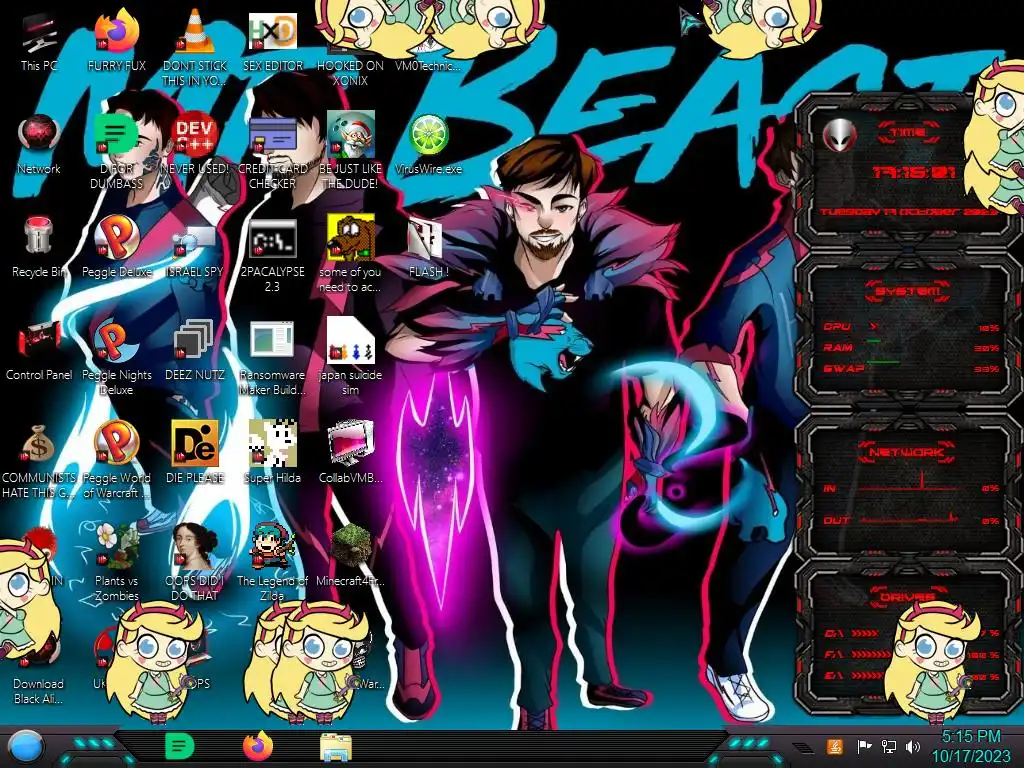Image resolution: width=1024 pixels, height=768 pixels.
Task: Open the COMMUNISTS HATE THIS money bag icon
Action: tap(39, 460)
